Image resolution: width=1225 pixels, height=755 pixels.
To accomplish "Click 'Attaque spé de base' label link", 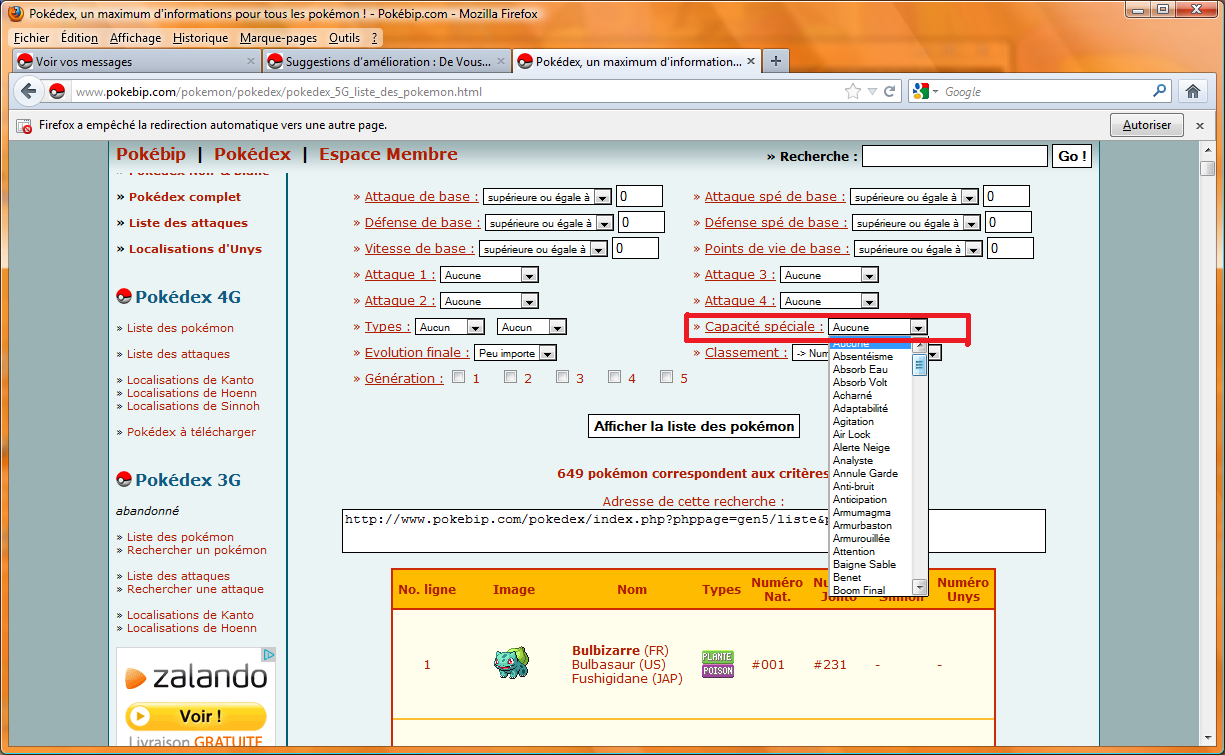I will pos(775,197).
